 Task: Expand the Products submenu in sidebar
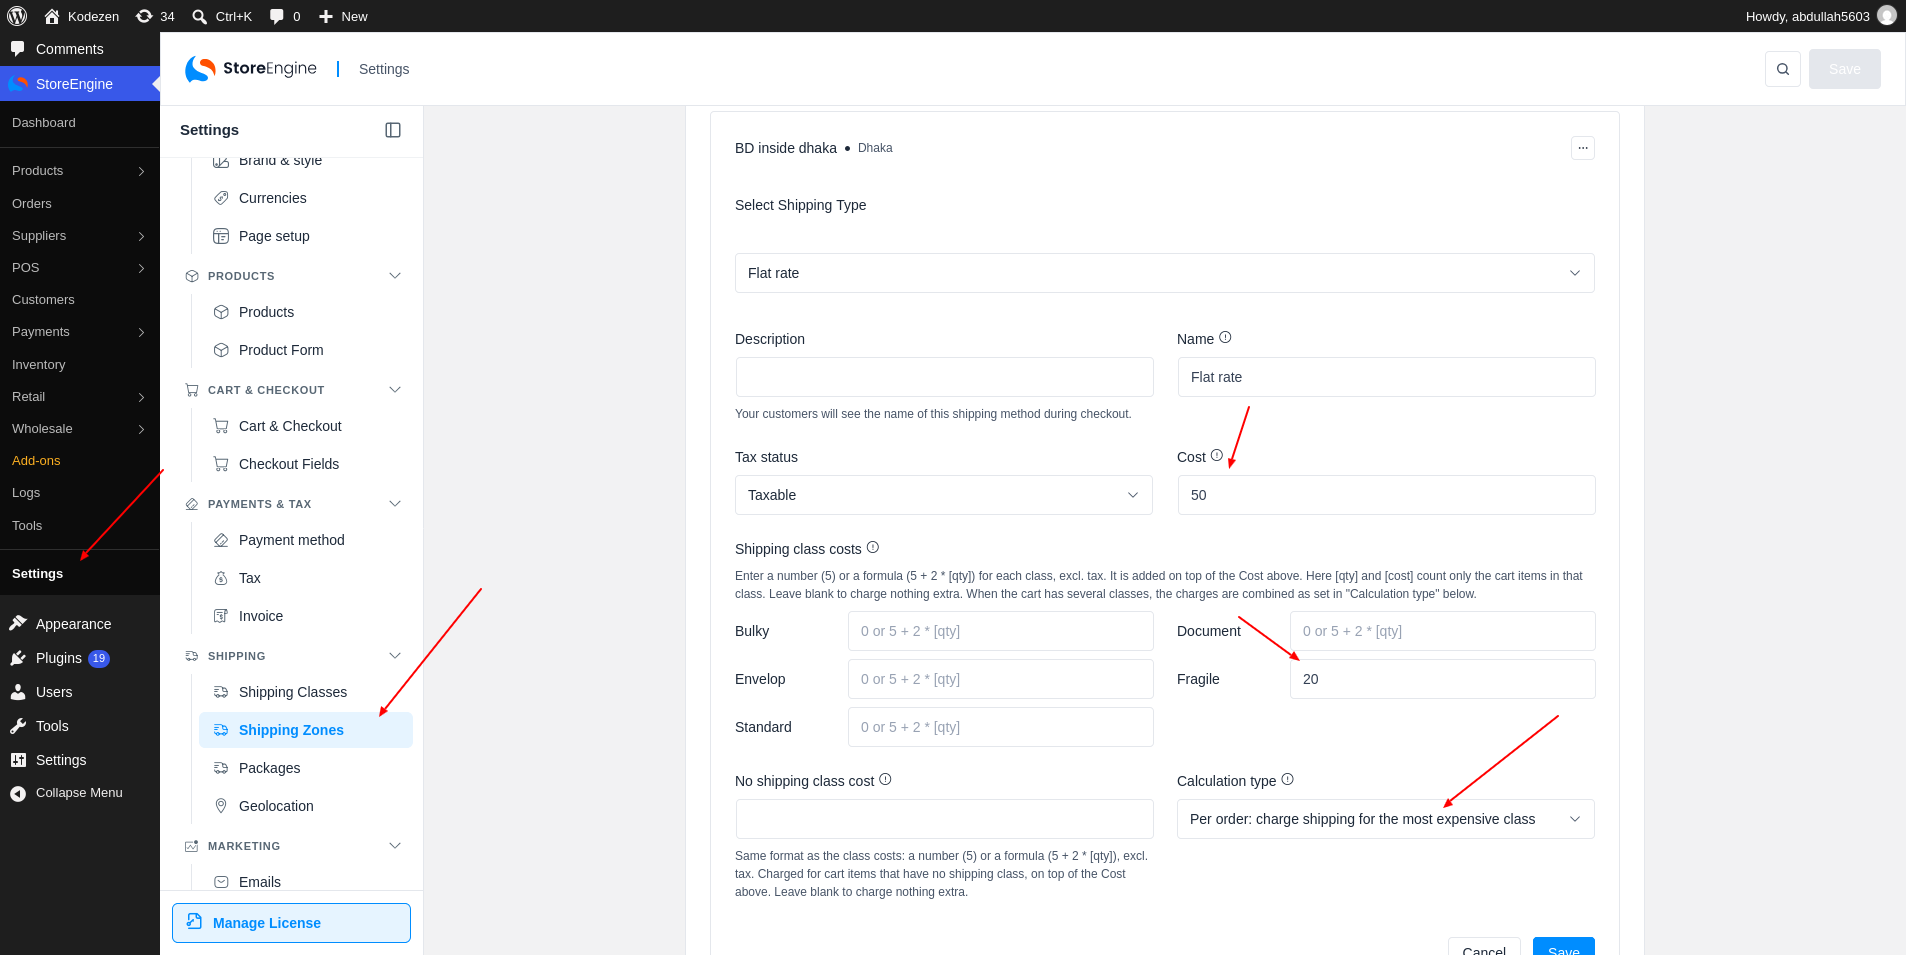tap(141, 171)
